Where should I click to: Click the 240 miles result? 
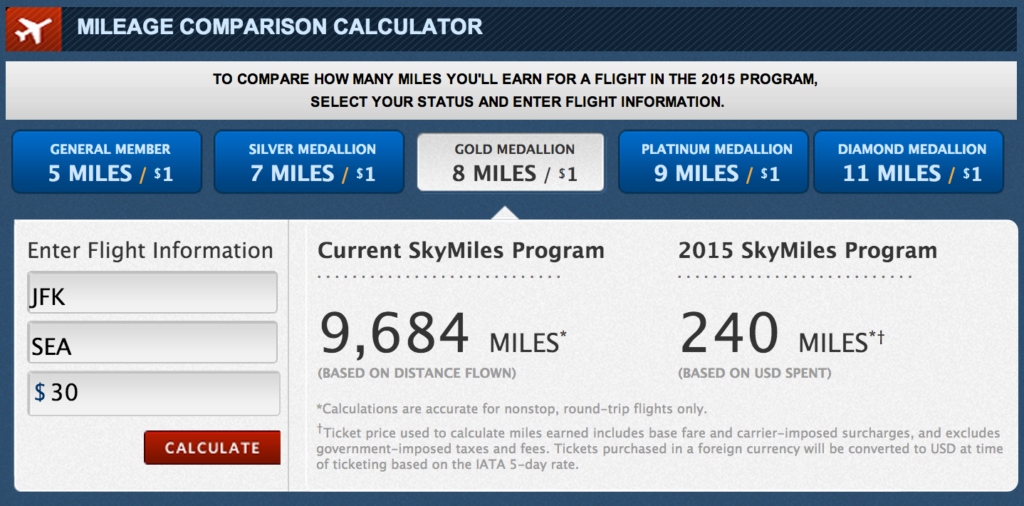coord(730,334)
